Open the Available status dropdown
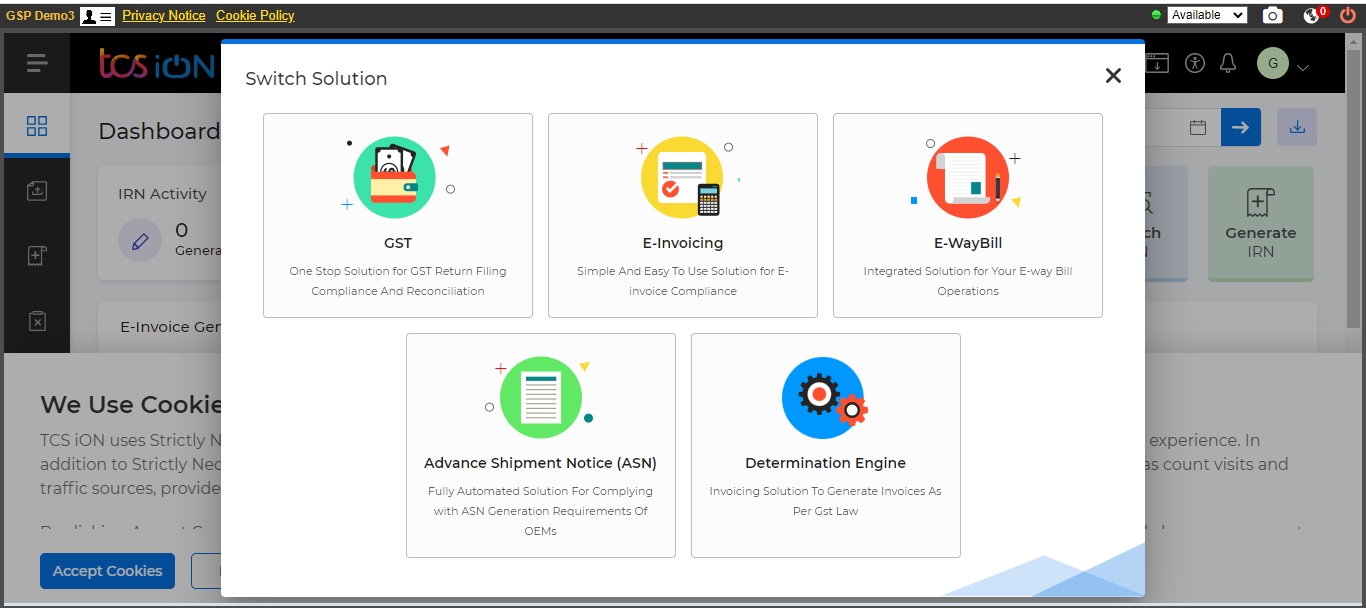 coord(1207,15)
